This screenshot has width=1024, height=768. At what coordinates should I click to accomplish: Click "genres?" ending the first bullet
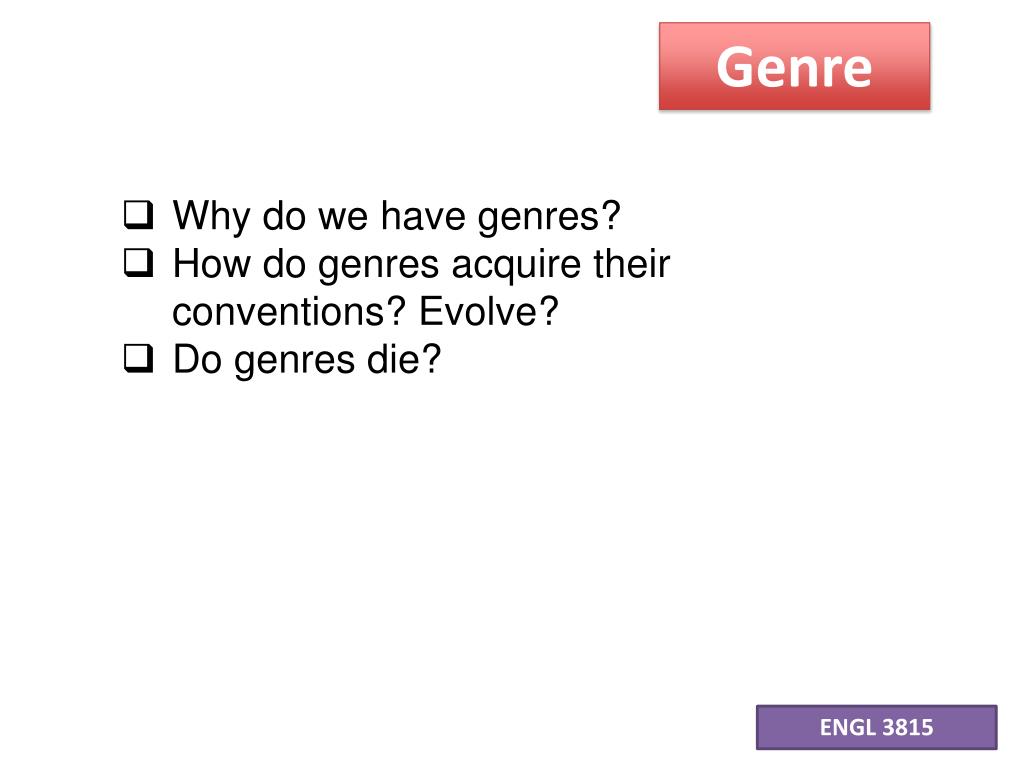(x=549, y=216)
